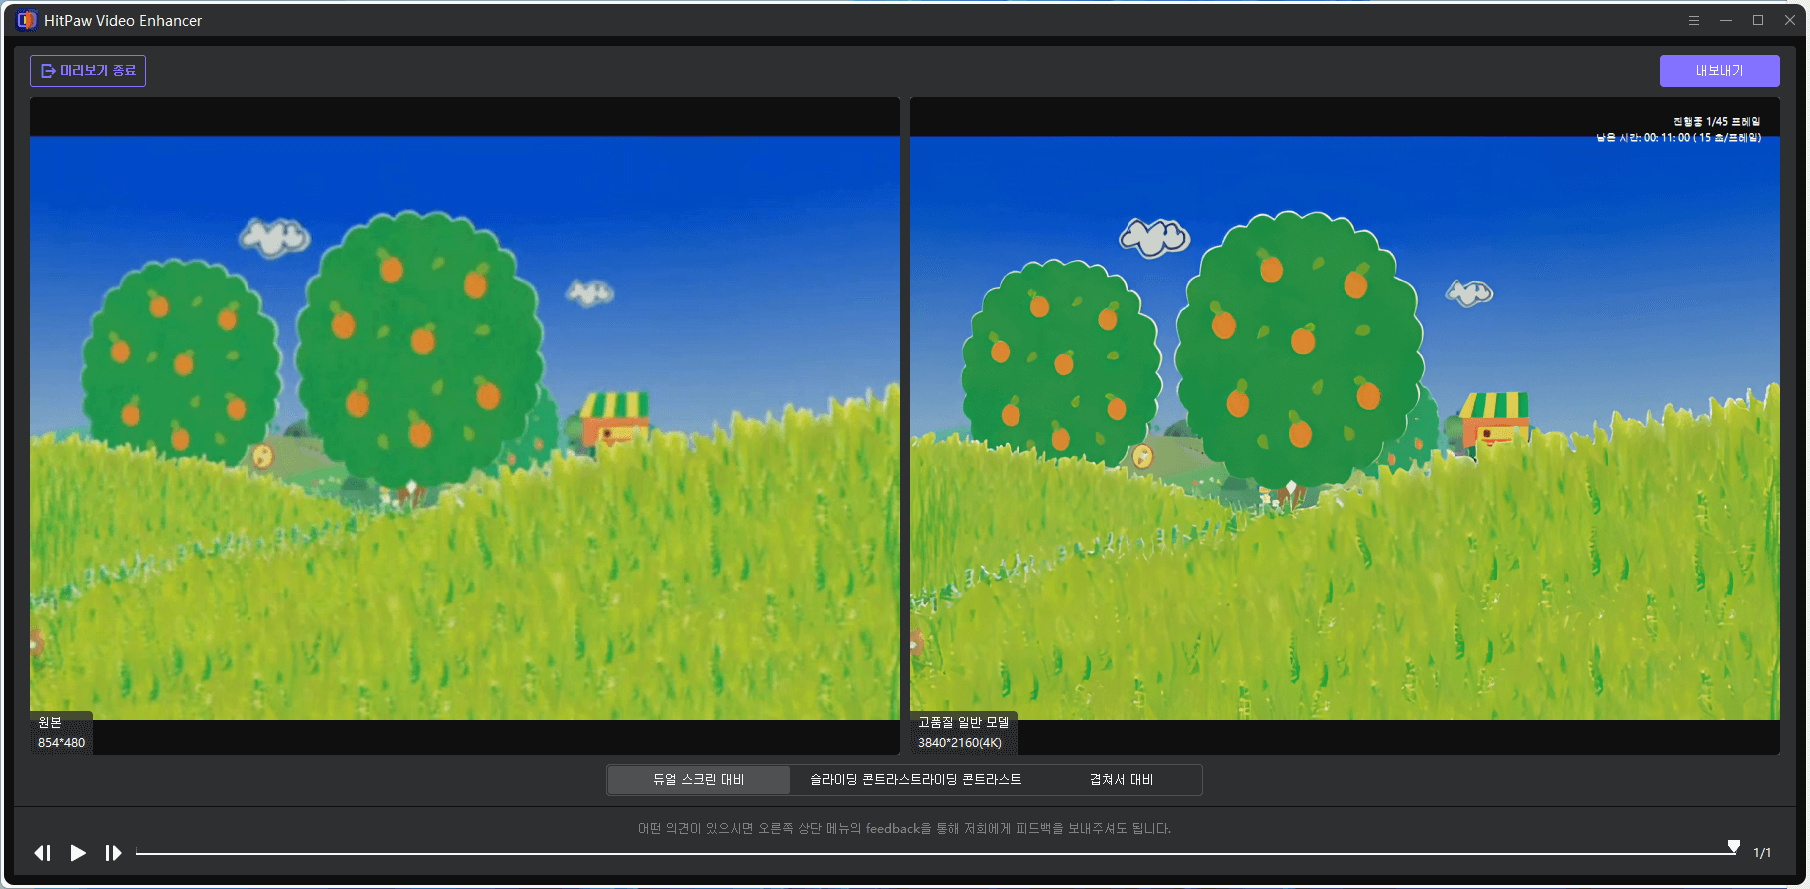Click the HitPaw Video Enhancer app logo
This screenshot has height=889, width=1810.
27,20
